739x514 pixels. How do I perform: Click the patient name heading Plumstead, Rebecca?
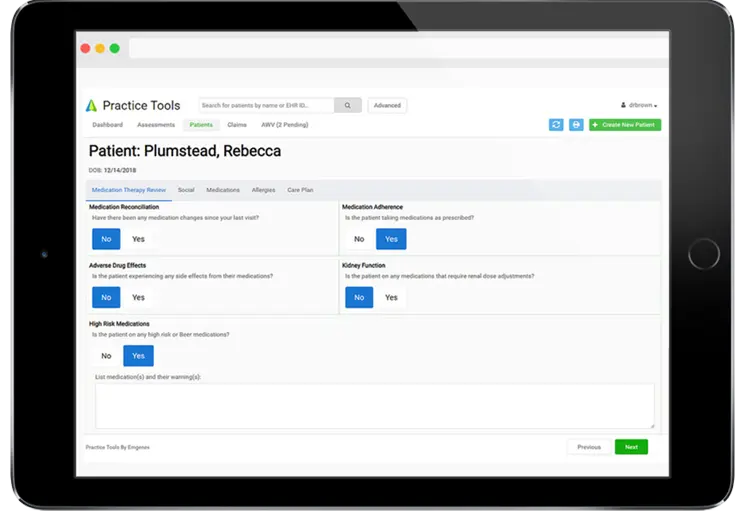tap(212, 151)
